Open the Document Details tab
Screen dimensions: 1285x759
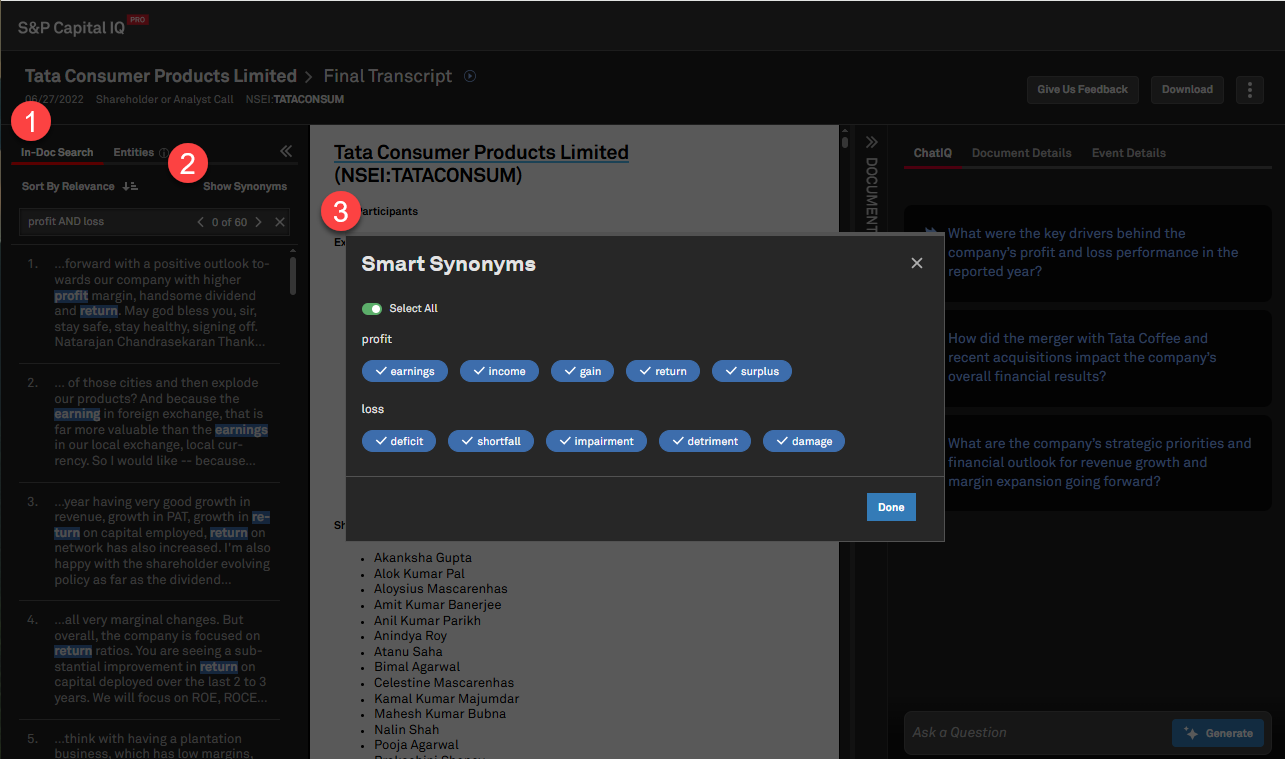click(x=1022, y=153)
